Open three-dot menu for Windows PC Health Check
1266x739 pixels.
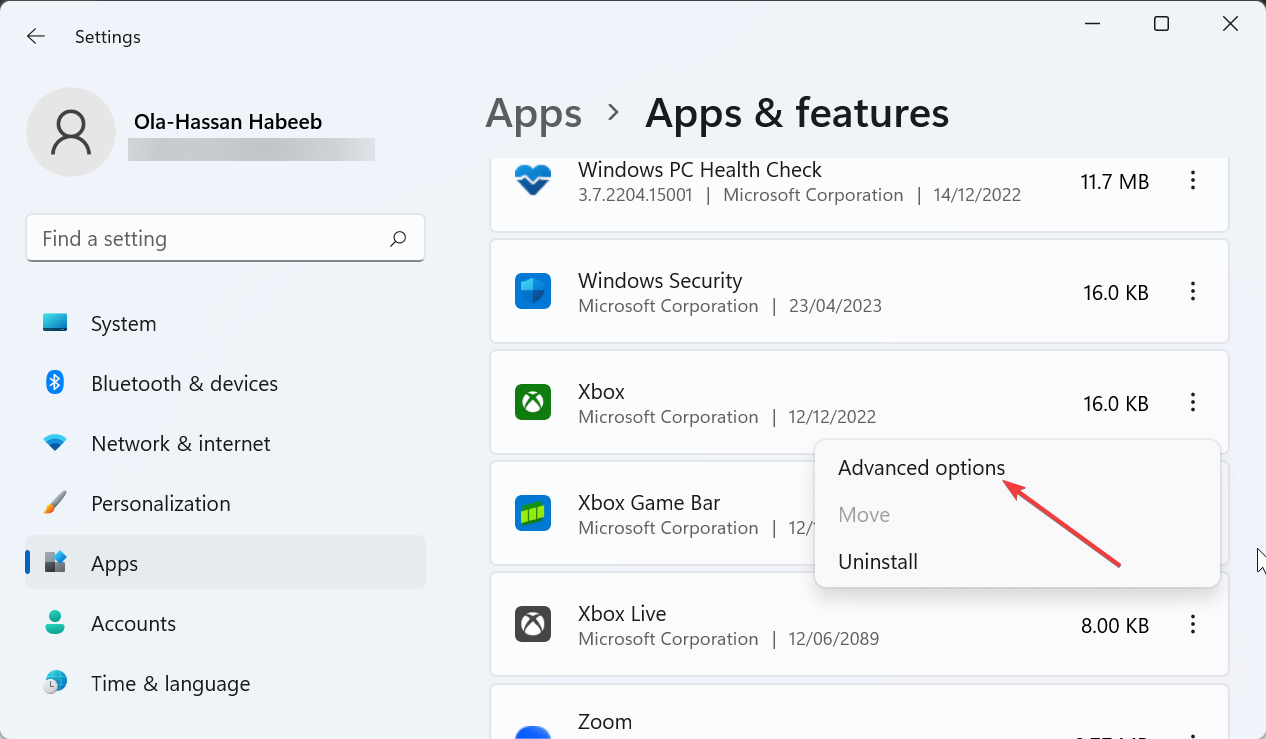[x=1192, y=181]
